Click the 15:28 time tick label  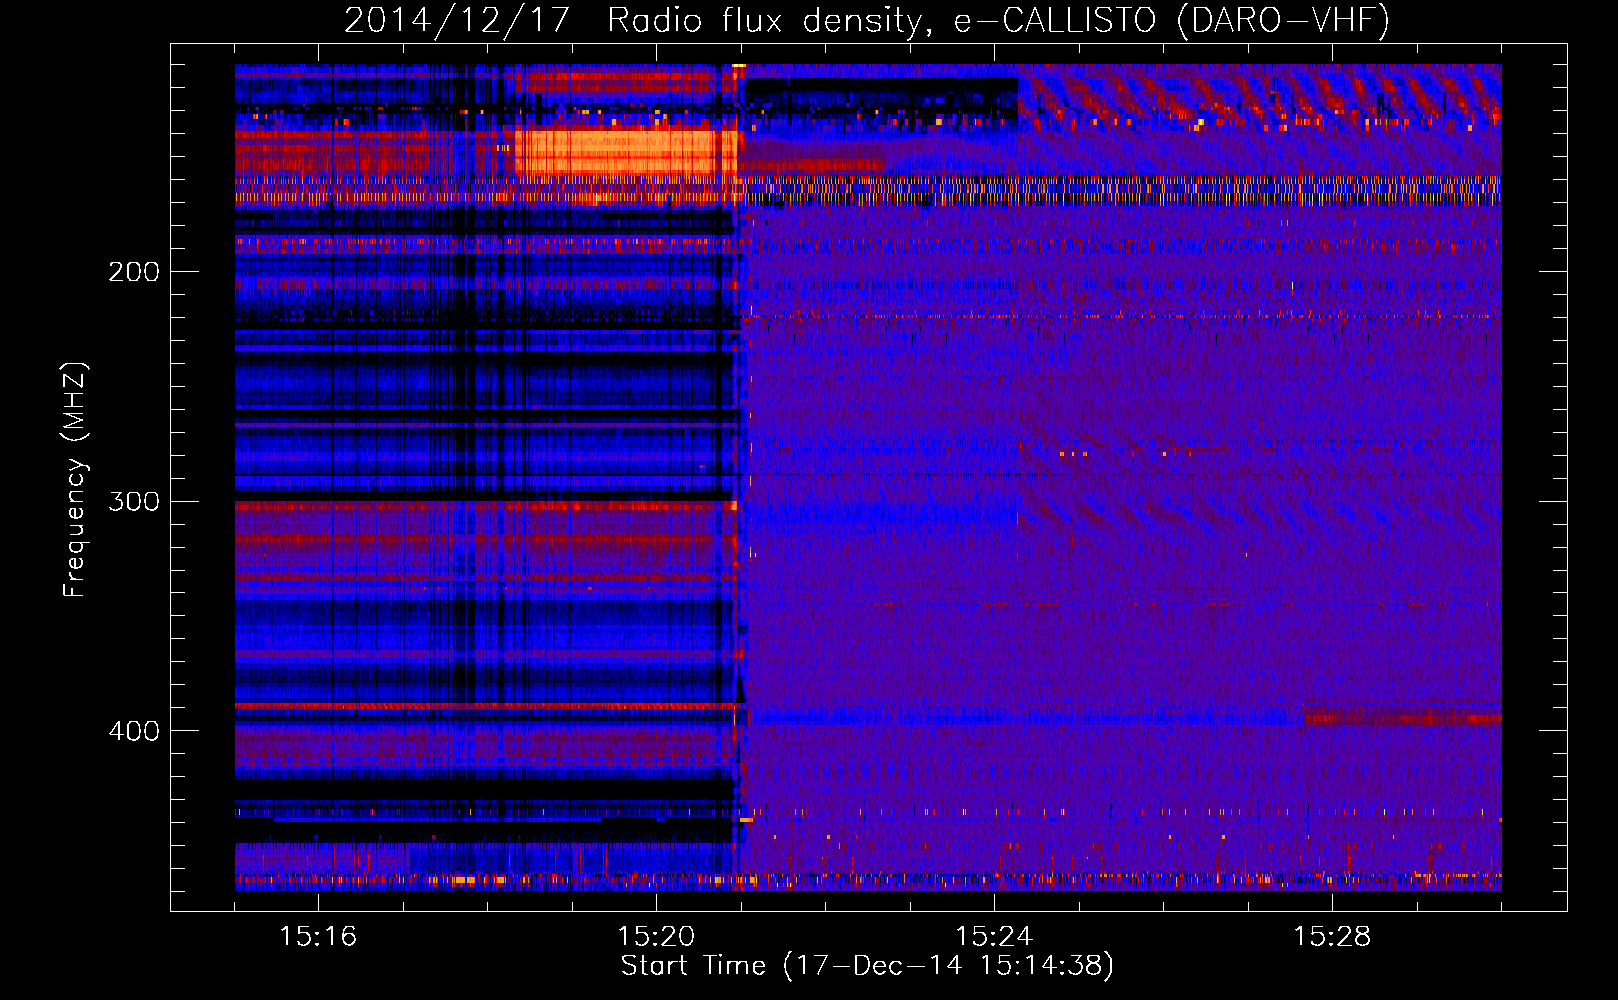coord(1332,936)
